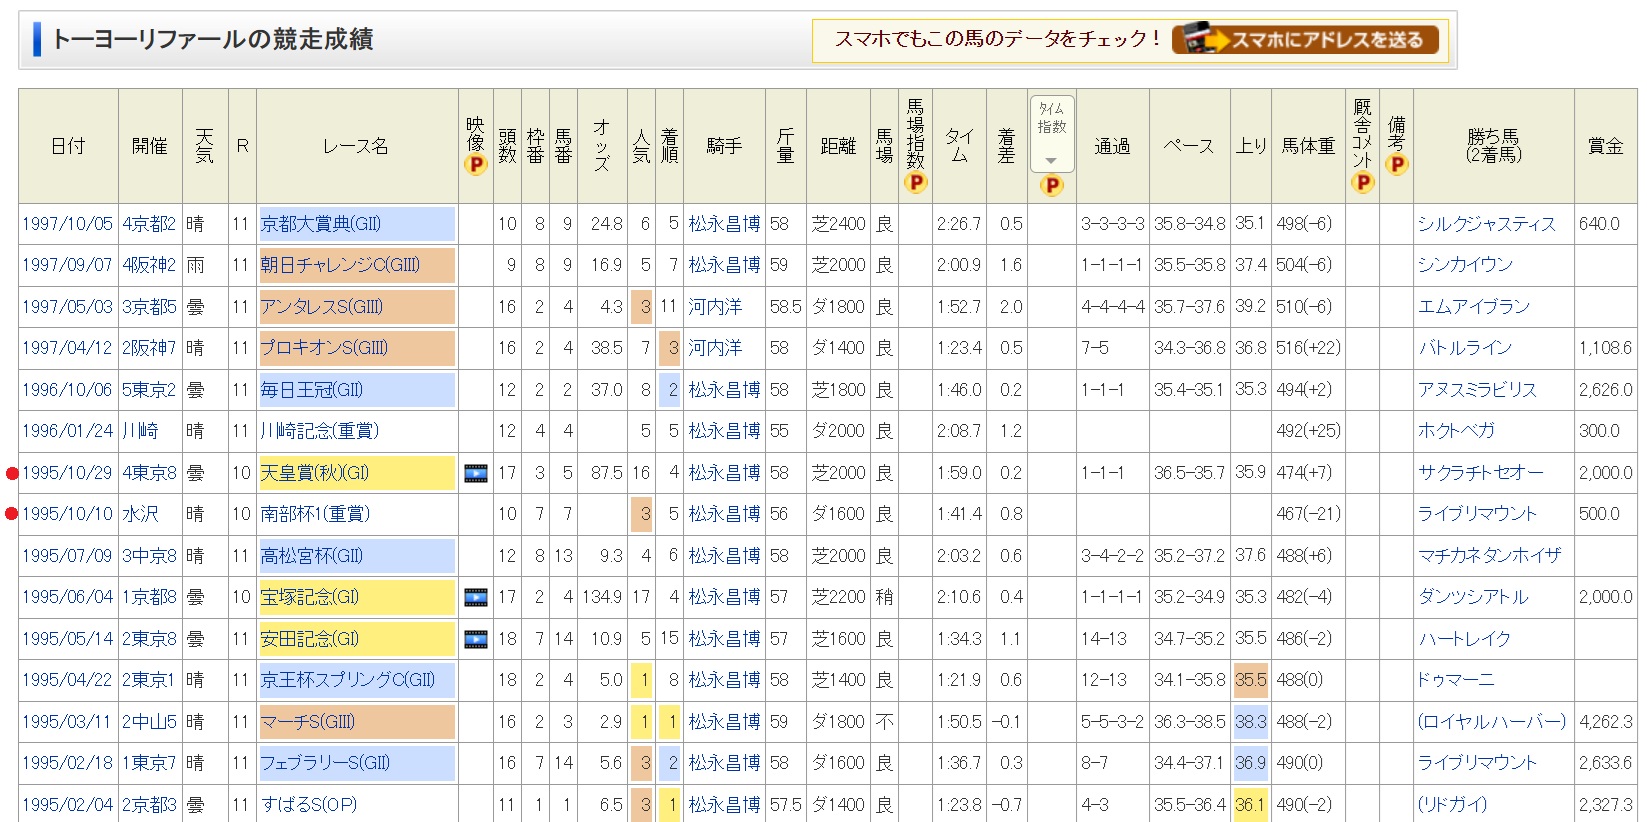The width and height of the screenshot is (1647, 822).
Task: Open winner link サクラチトセオー
Action: coord(1481,473)
